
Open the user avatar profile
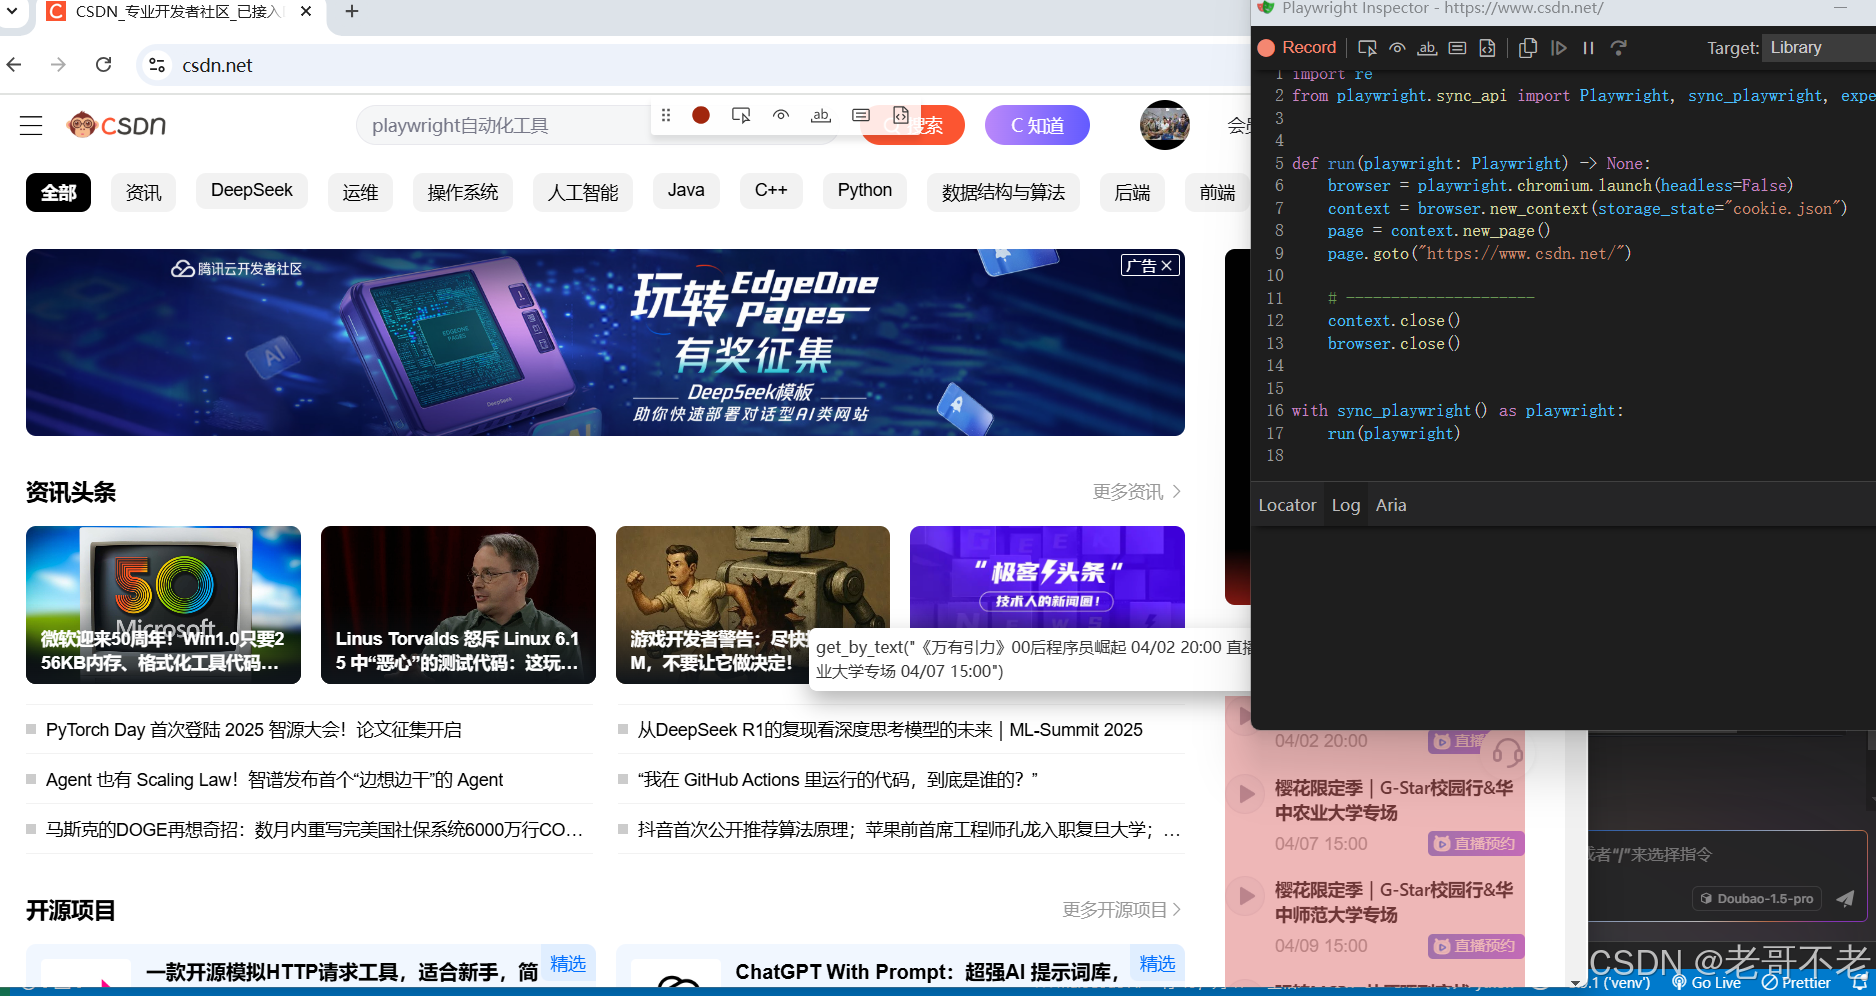pos(1165,125)
